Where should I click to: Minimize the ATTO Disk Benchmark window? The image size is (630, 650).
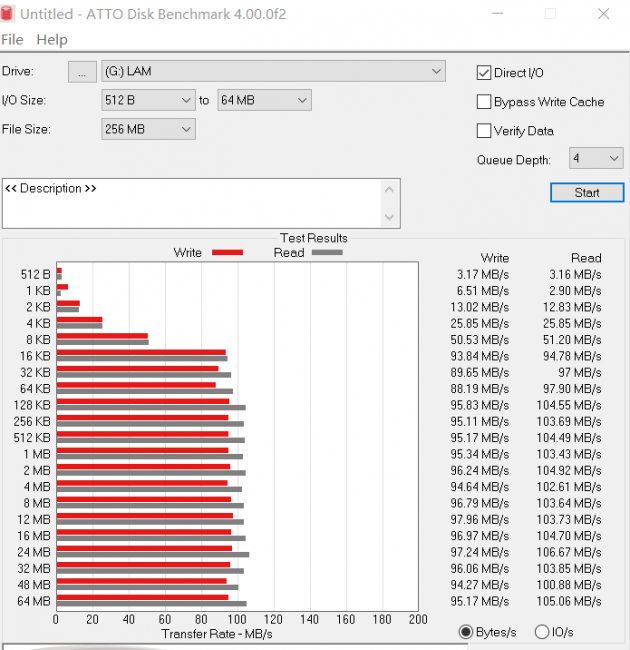(497, 14)
